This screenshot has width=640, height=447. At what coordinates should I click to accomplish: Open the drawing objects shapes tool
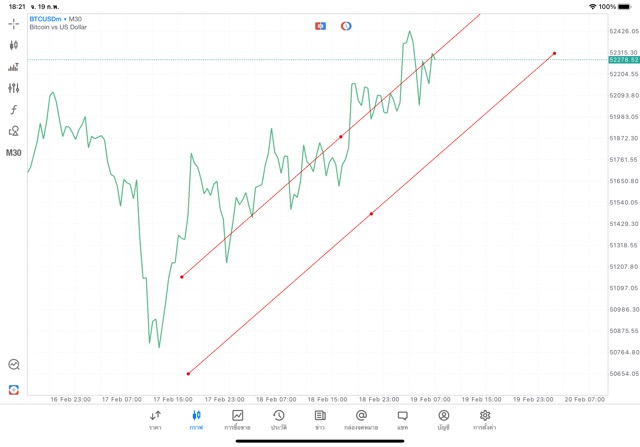14,131
